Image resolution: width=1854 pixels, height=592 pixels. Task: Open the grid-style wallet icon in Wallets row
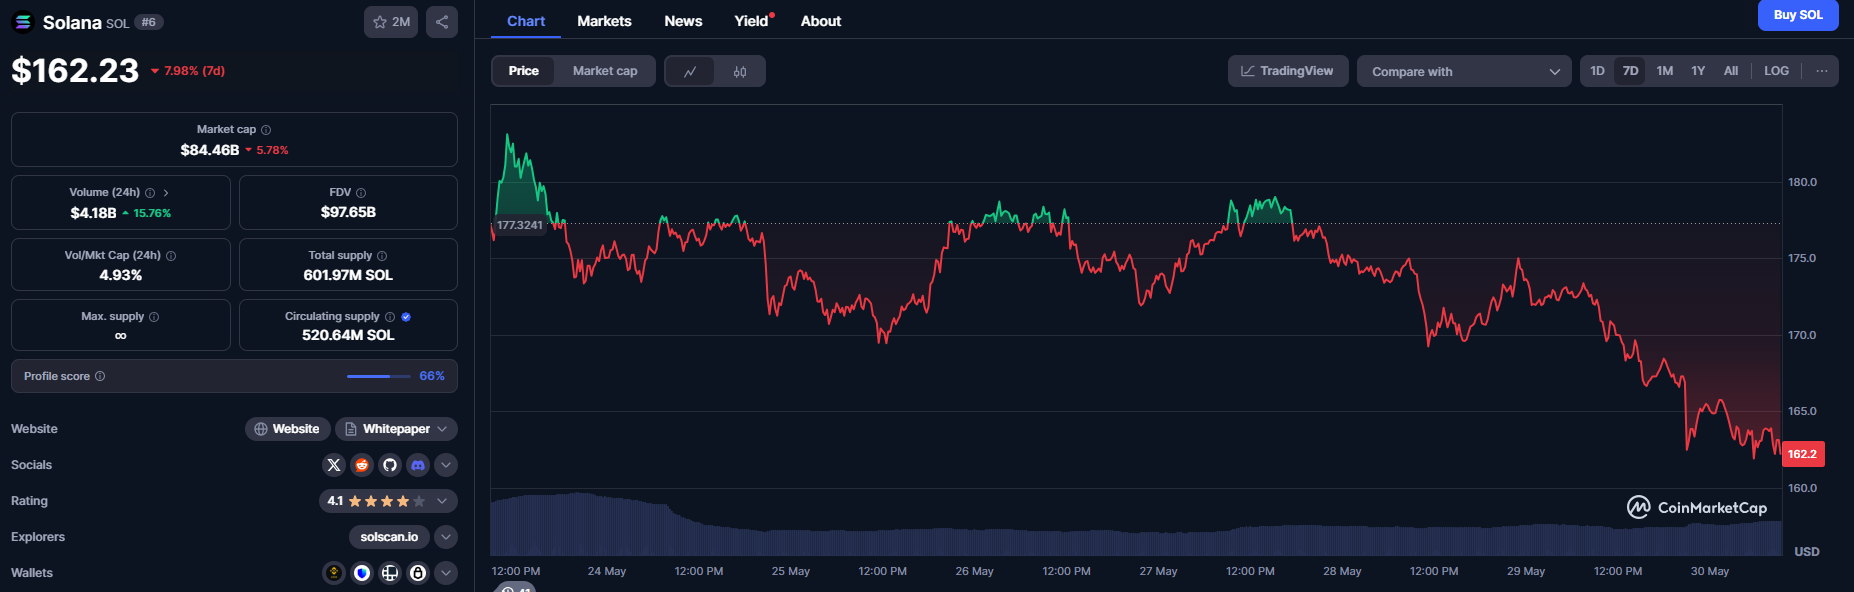click(x=390, y=573)
